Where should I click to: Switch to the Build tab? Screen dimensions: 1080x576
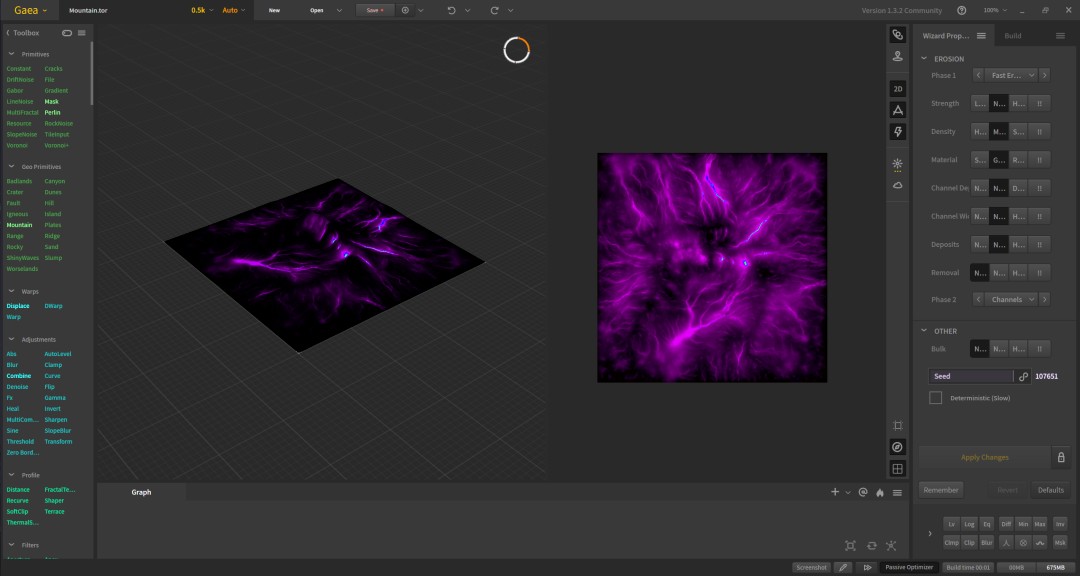(x=1012, y=36)
